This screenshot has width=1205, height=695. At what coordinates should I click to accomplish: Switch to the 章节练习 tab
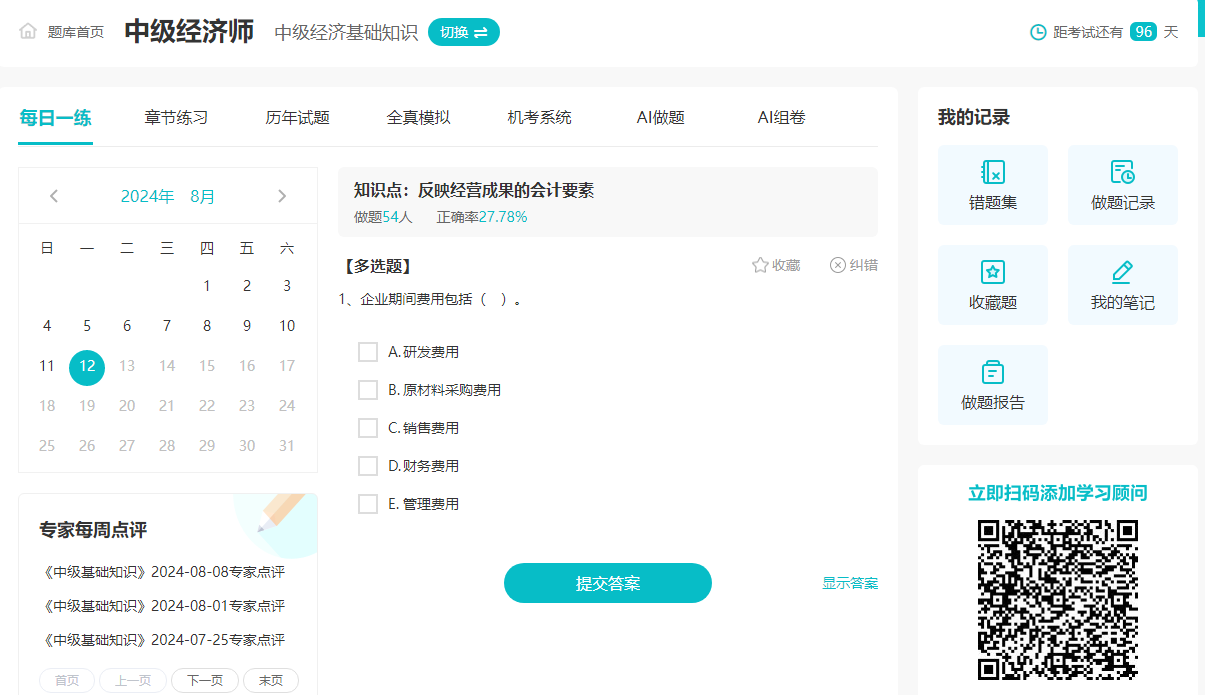coord(176,118)
